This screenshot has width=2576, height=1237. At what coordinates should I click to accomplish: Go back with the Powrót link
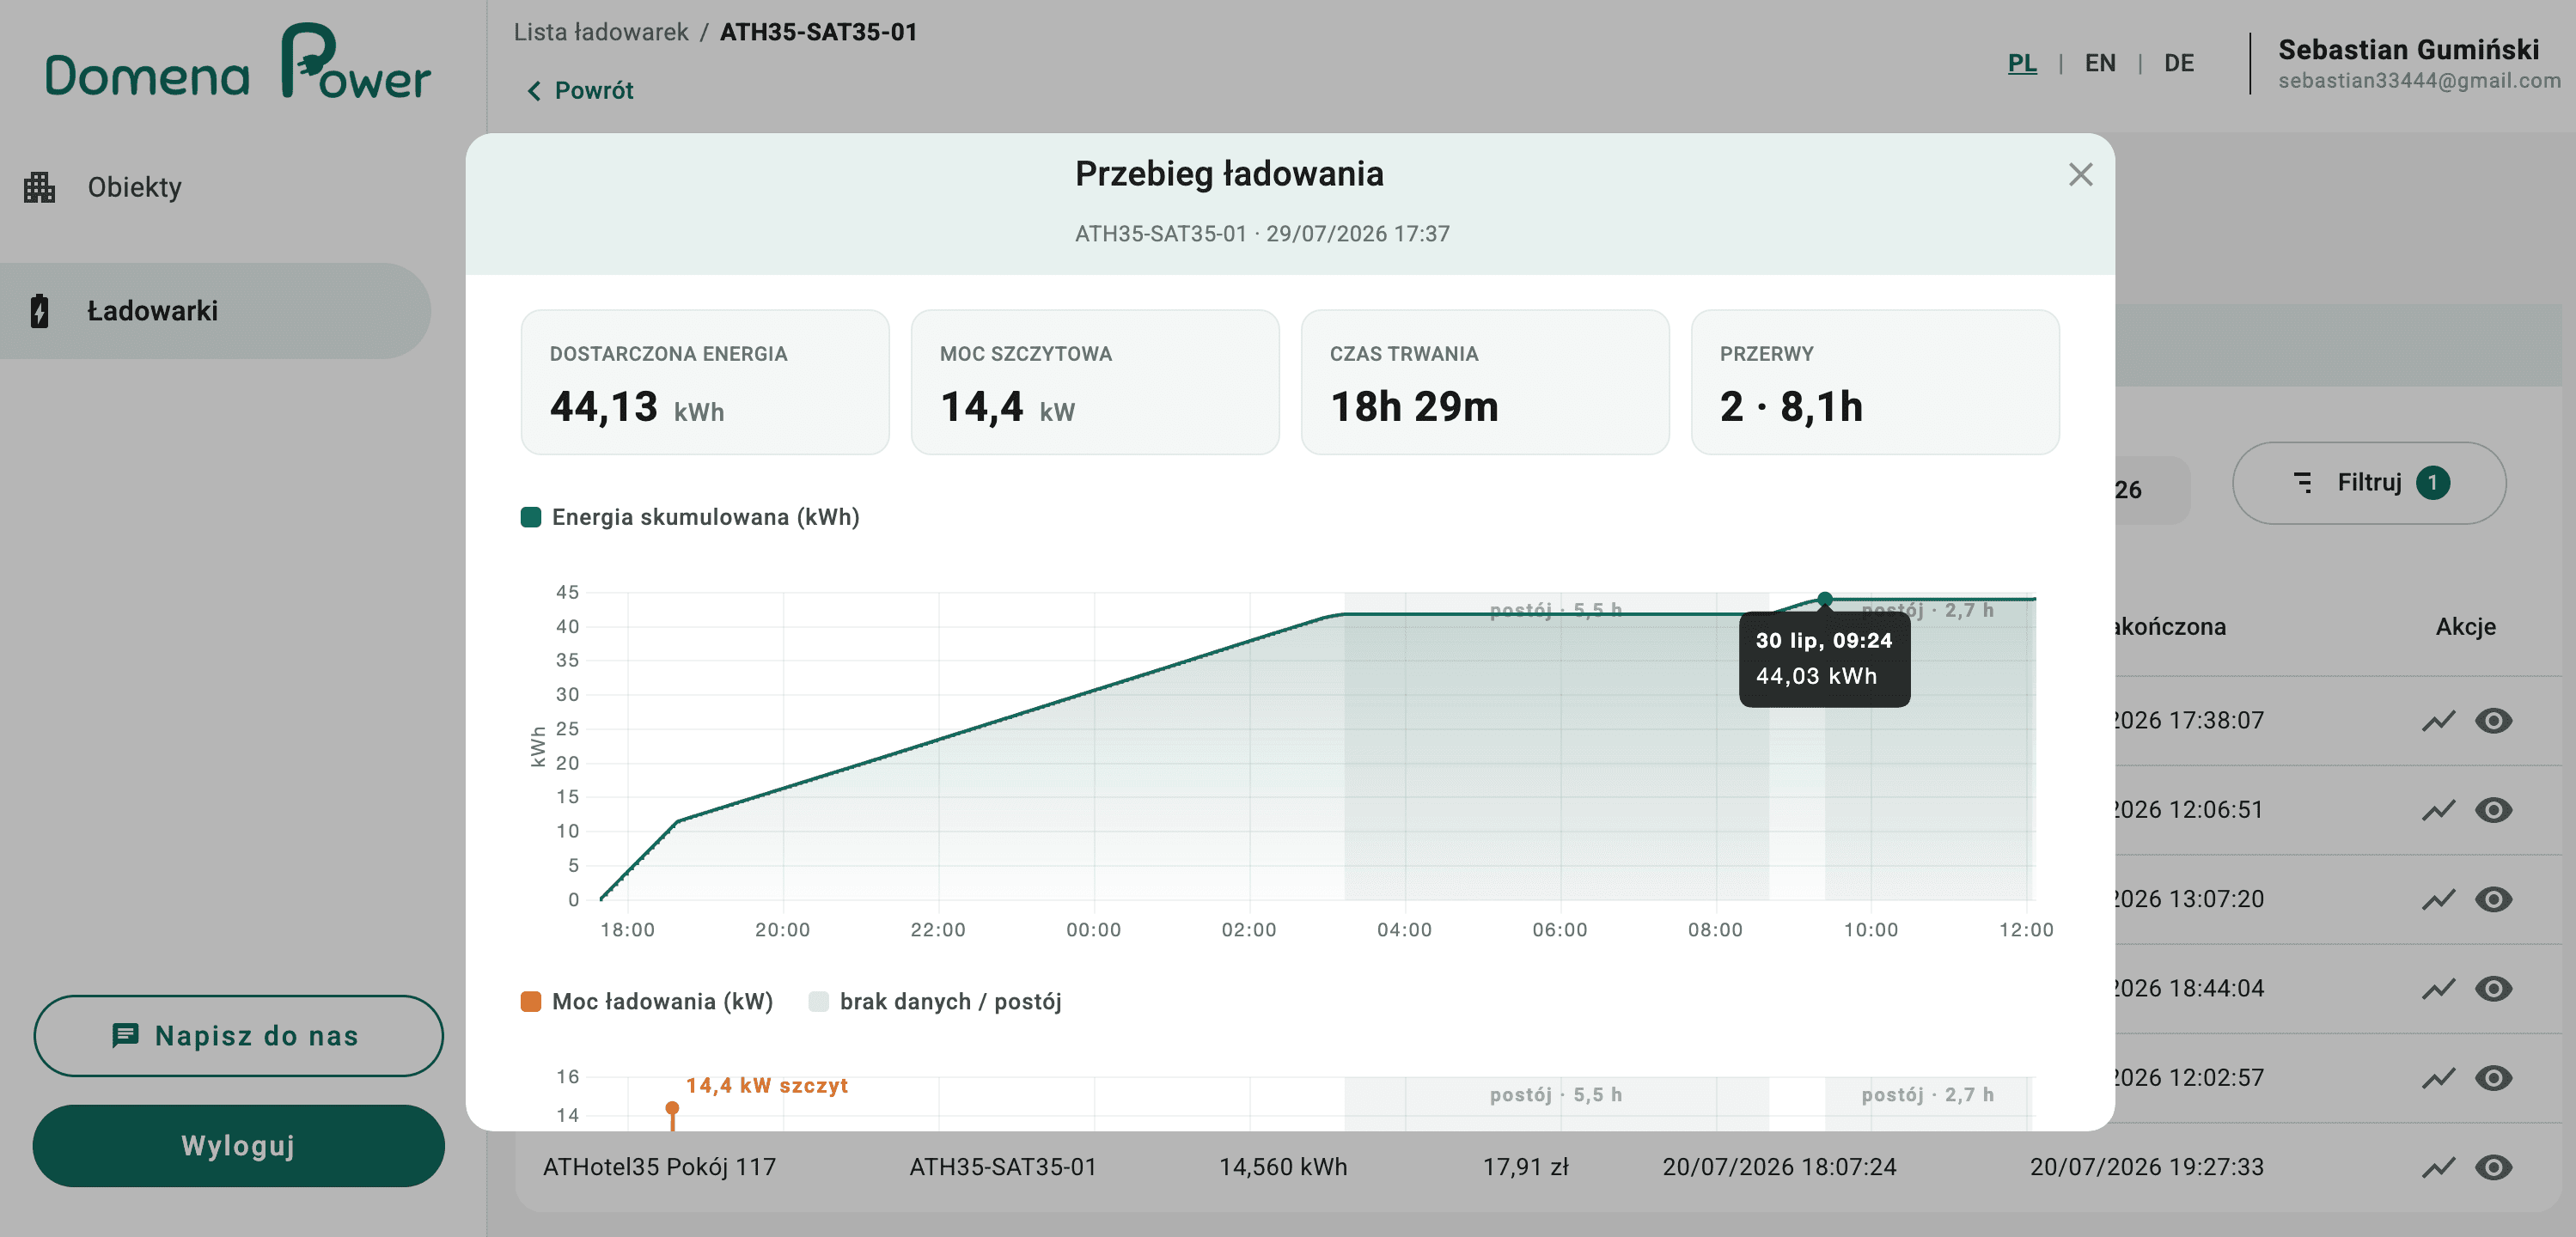pyautogui.click(x=580, y=90)
